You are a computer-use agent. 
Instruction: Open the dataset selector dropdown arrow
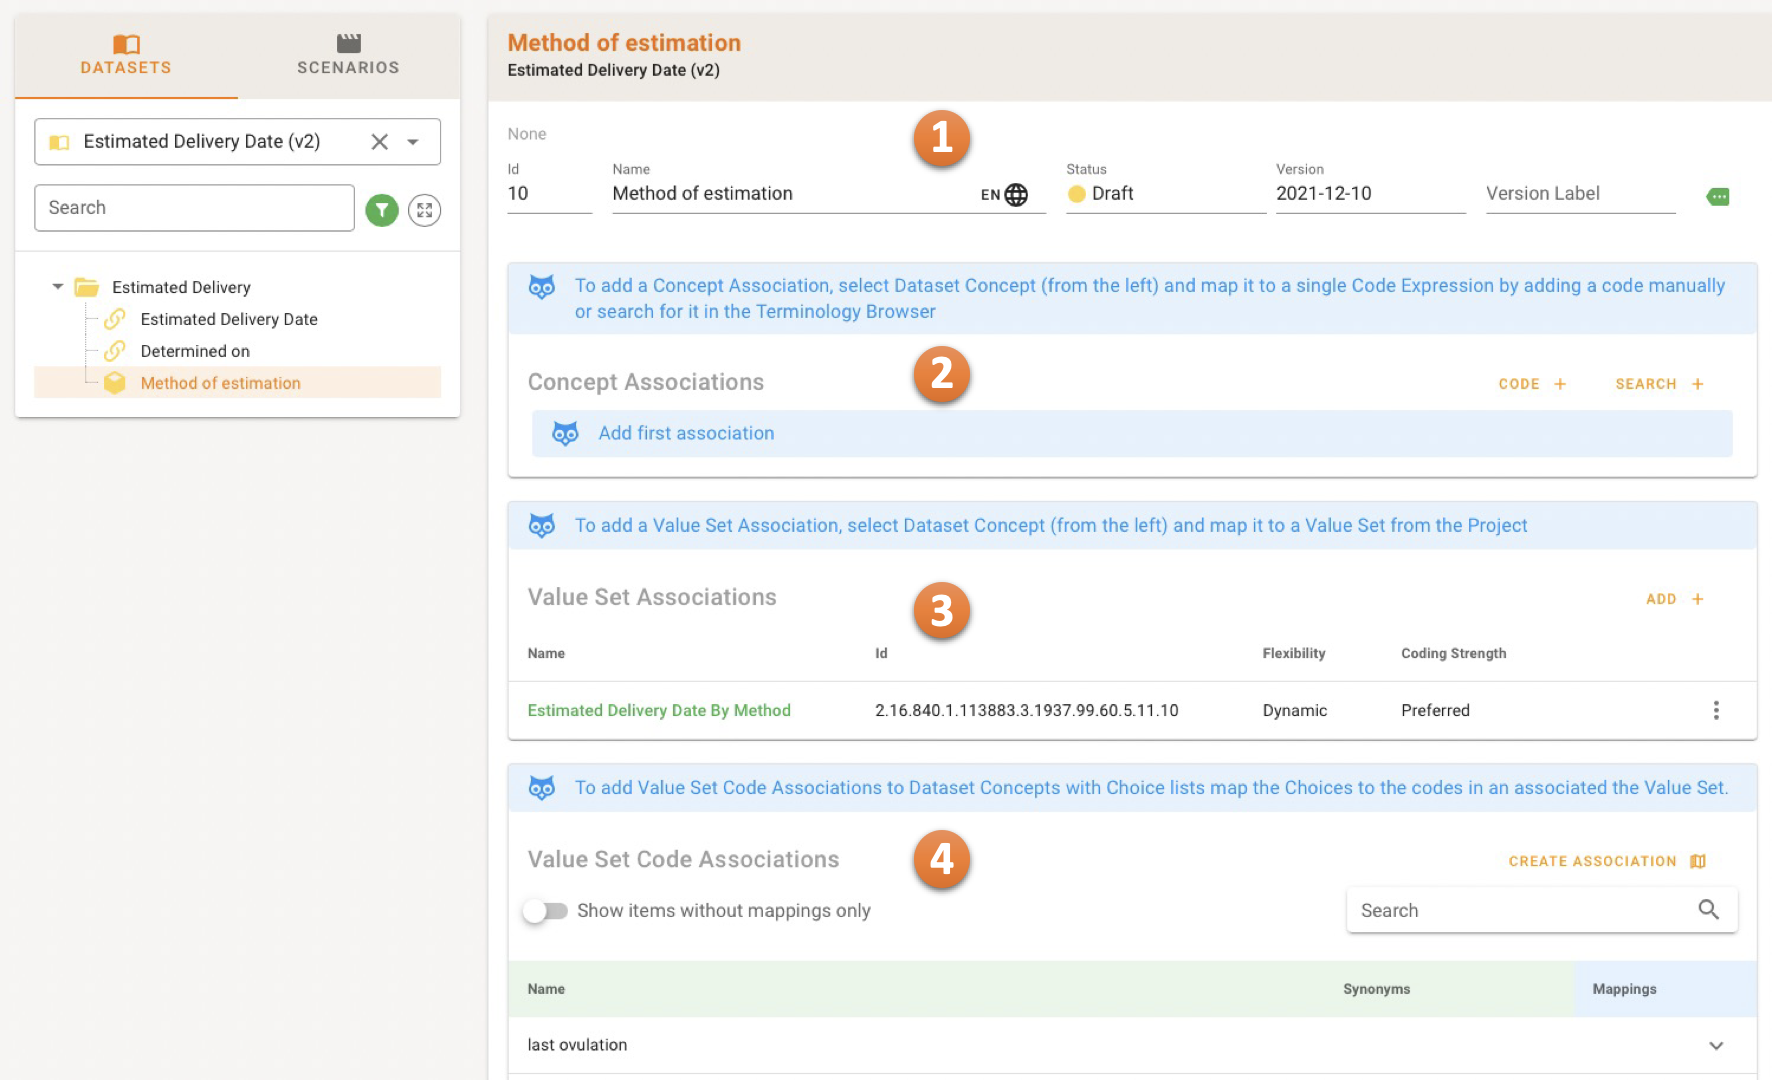[x=413, y=142]
